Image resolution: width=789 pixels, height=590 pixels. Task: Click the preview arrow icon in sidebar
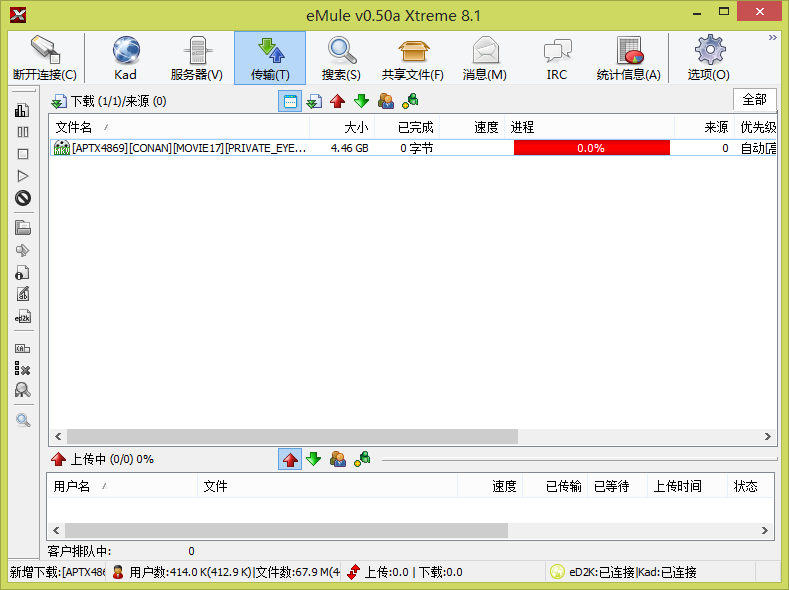(x=23, y=250)
